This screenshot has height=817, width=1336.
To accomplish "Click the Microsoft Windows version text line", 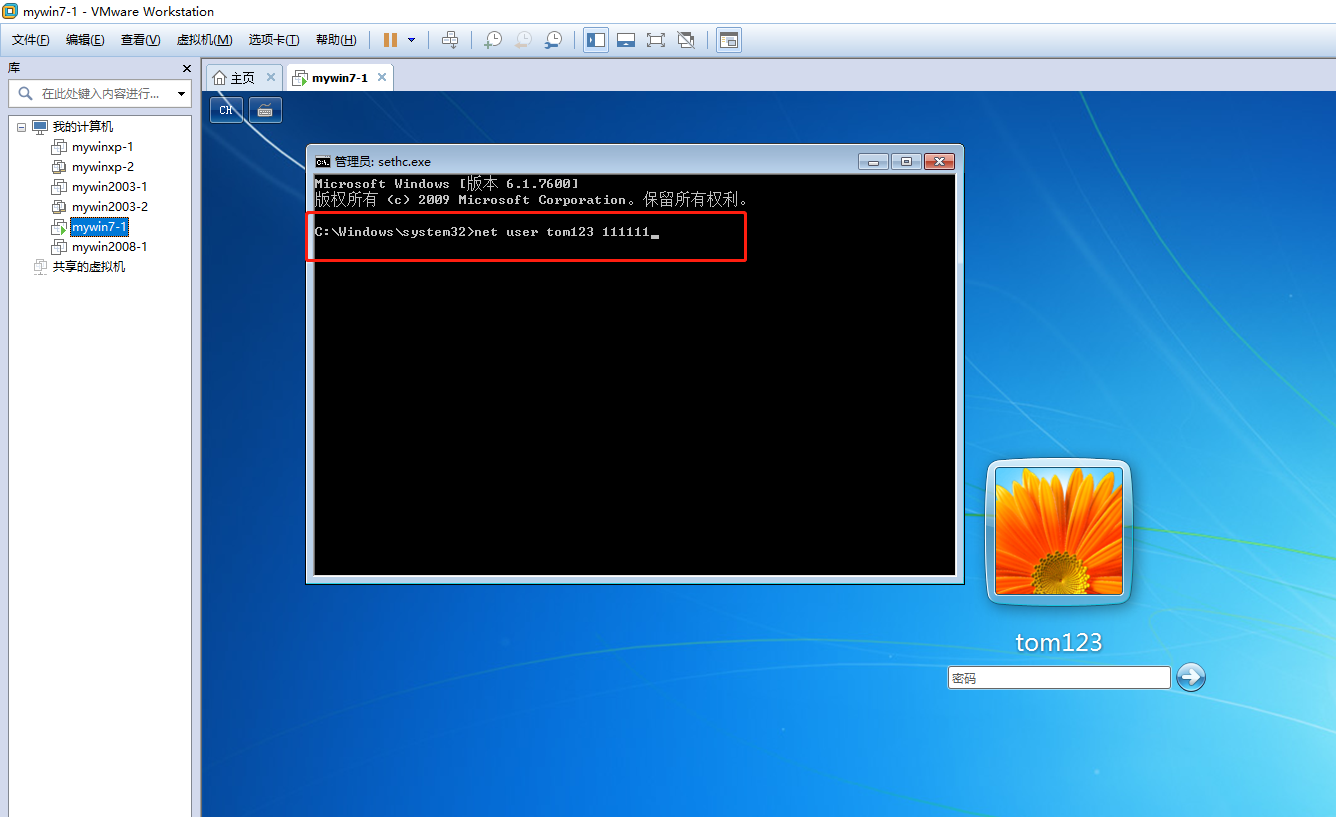I will [x=446, y=184].
